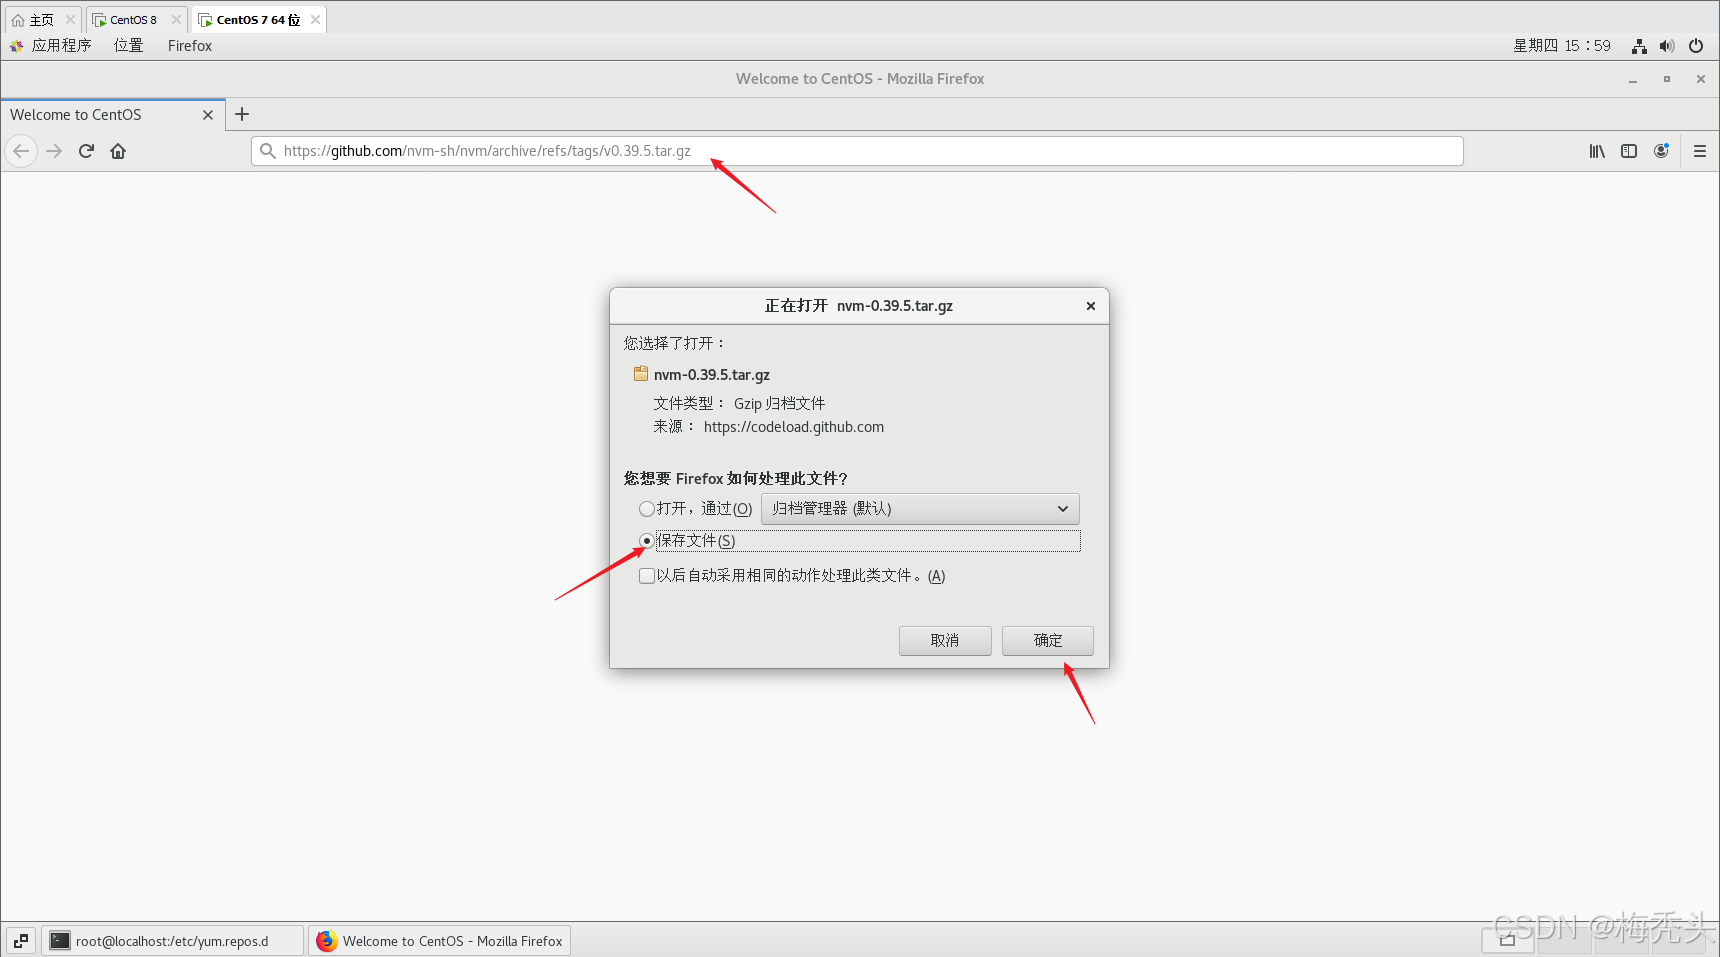Click the show desktop icon in taskbar
This screenshot has height=957, width=1720.
(x=21, y=941)
